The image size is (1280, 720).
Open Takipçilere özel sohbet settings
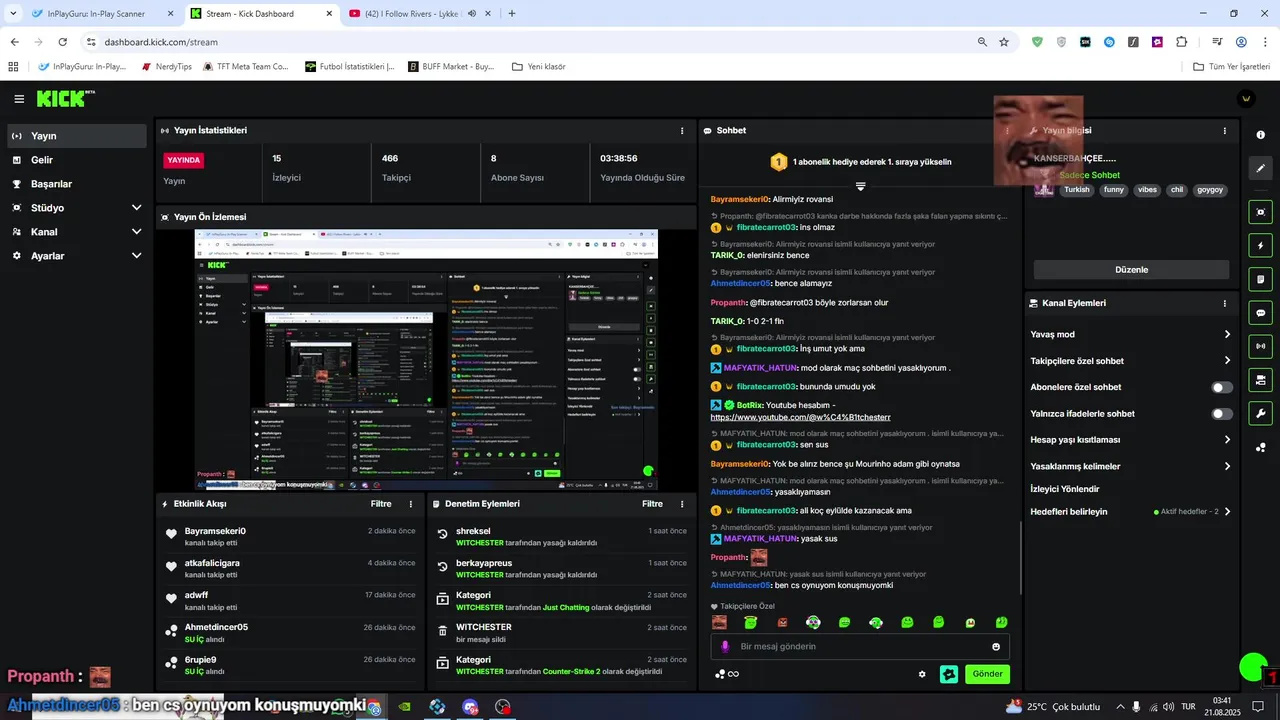[x=1131, y=361]
